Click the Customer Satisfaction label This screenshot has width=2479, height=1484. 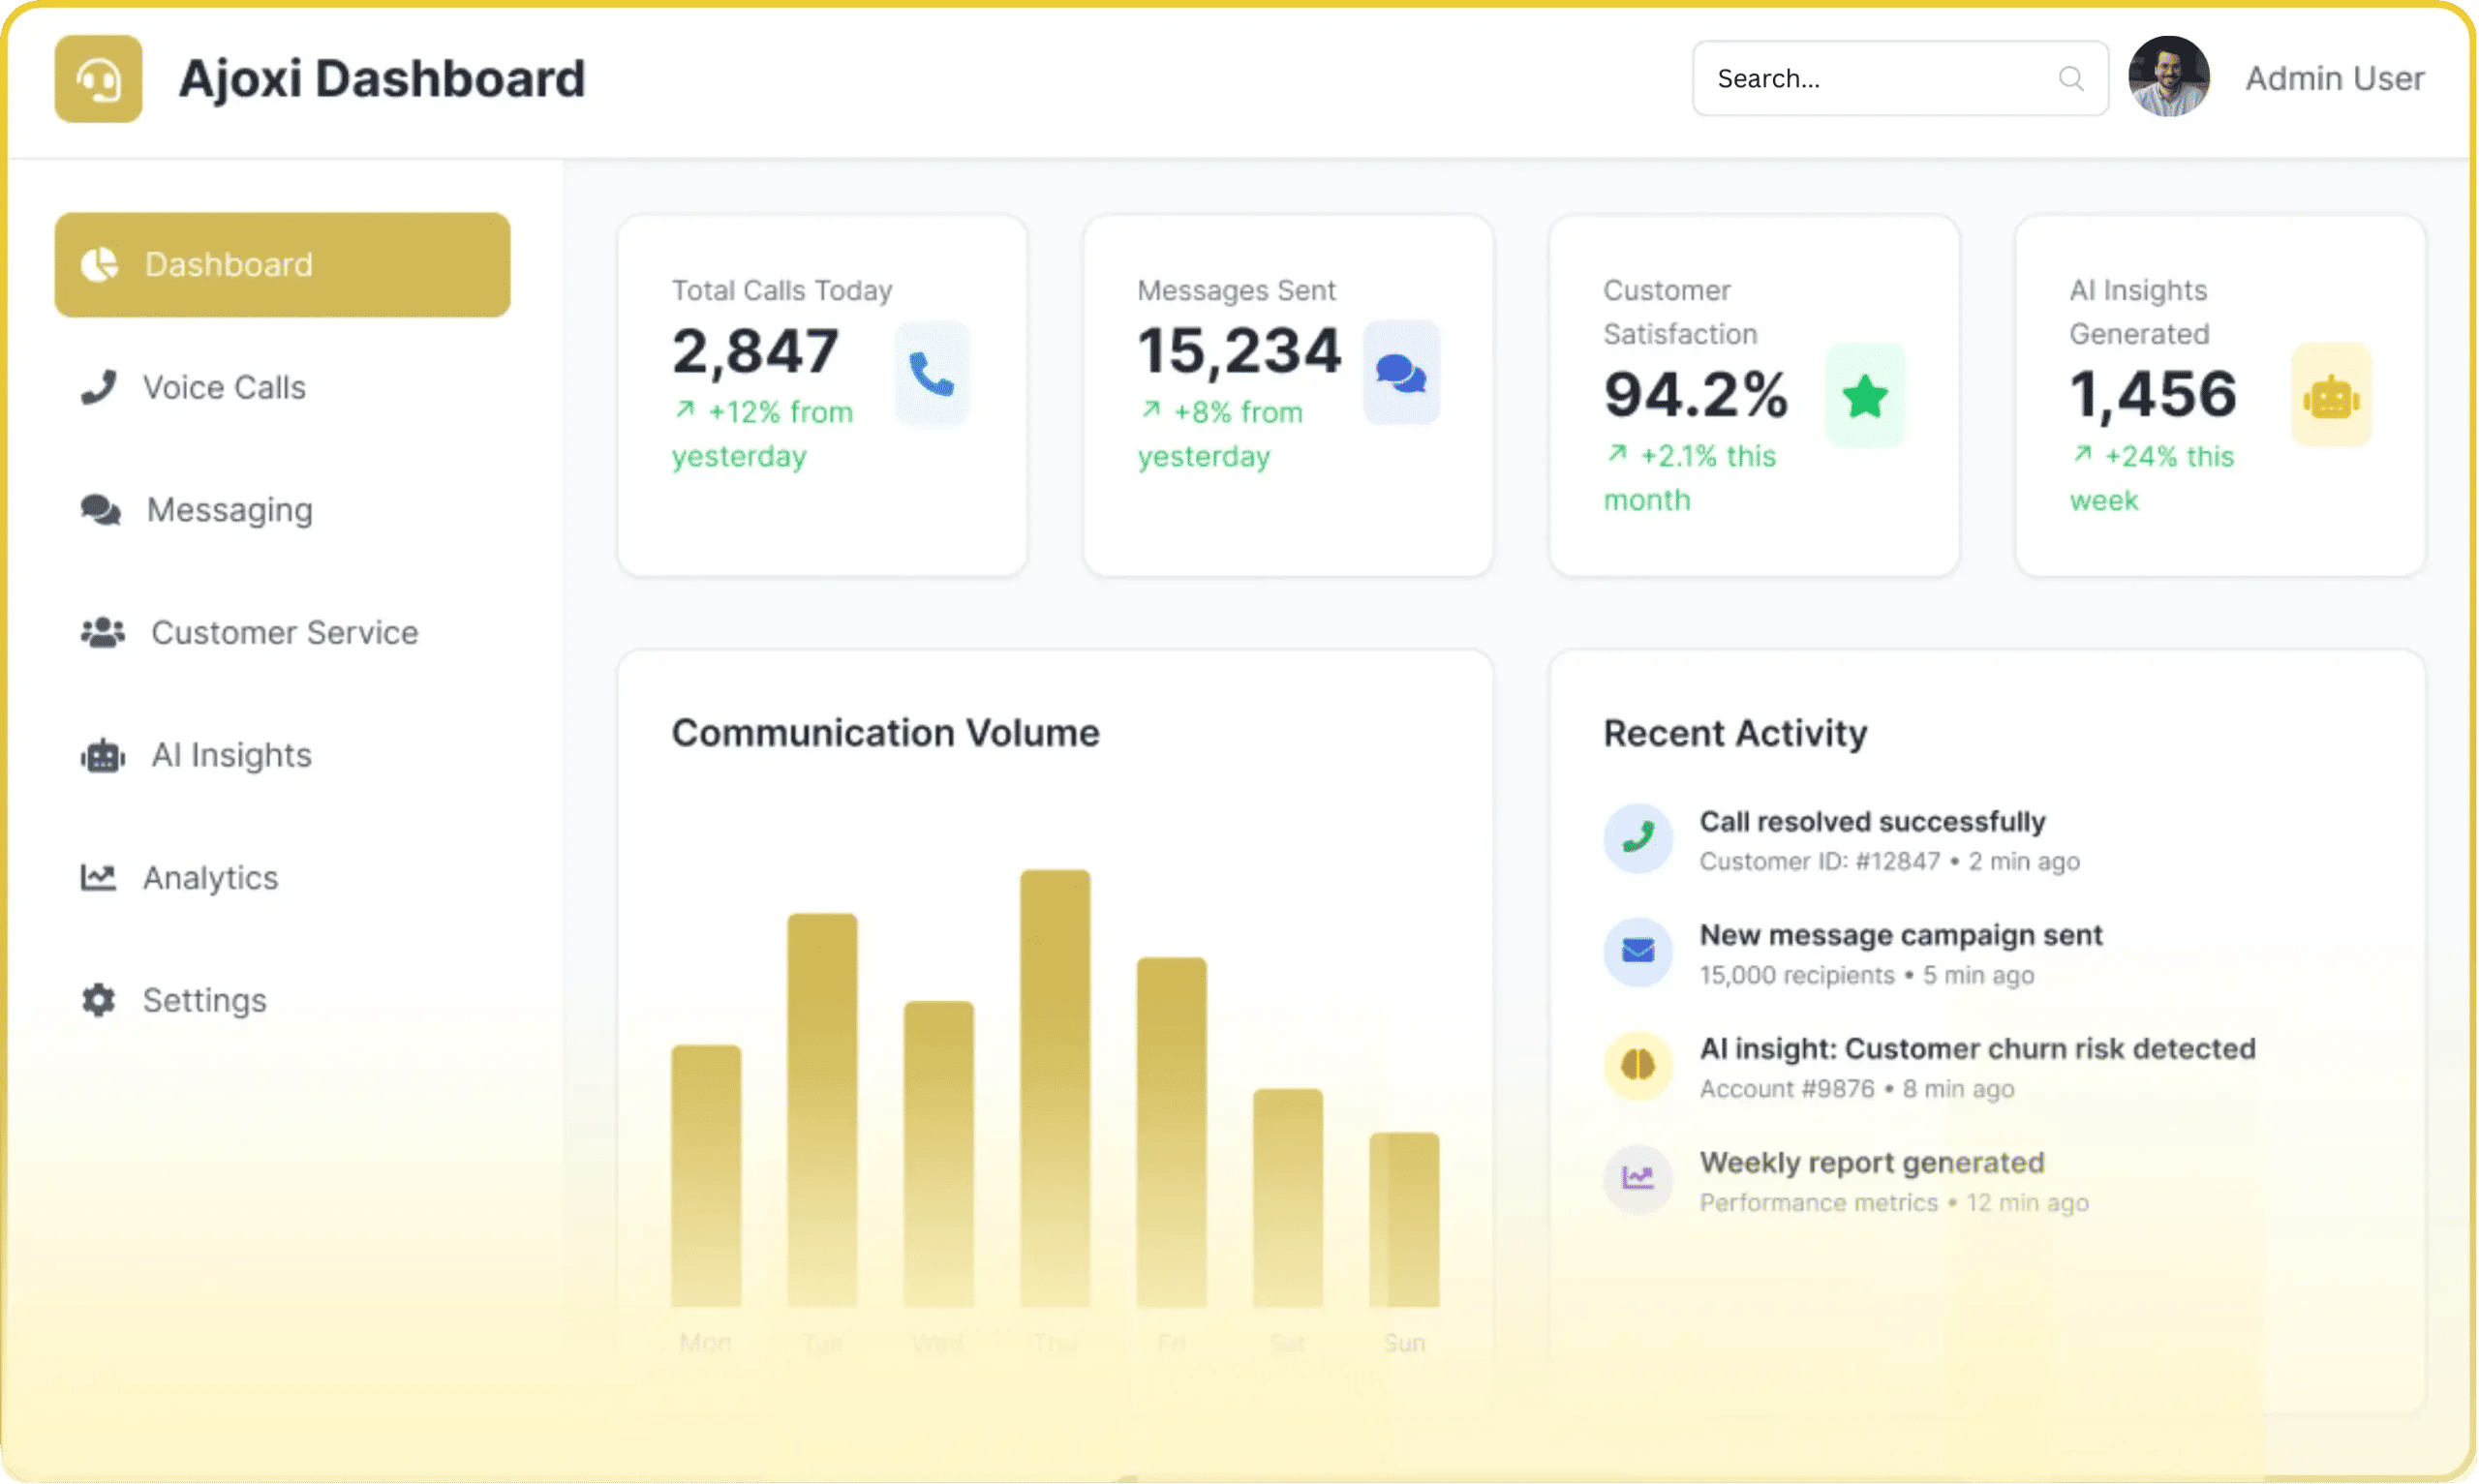click(x=1681, y=313)
